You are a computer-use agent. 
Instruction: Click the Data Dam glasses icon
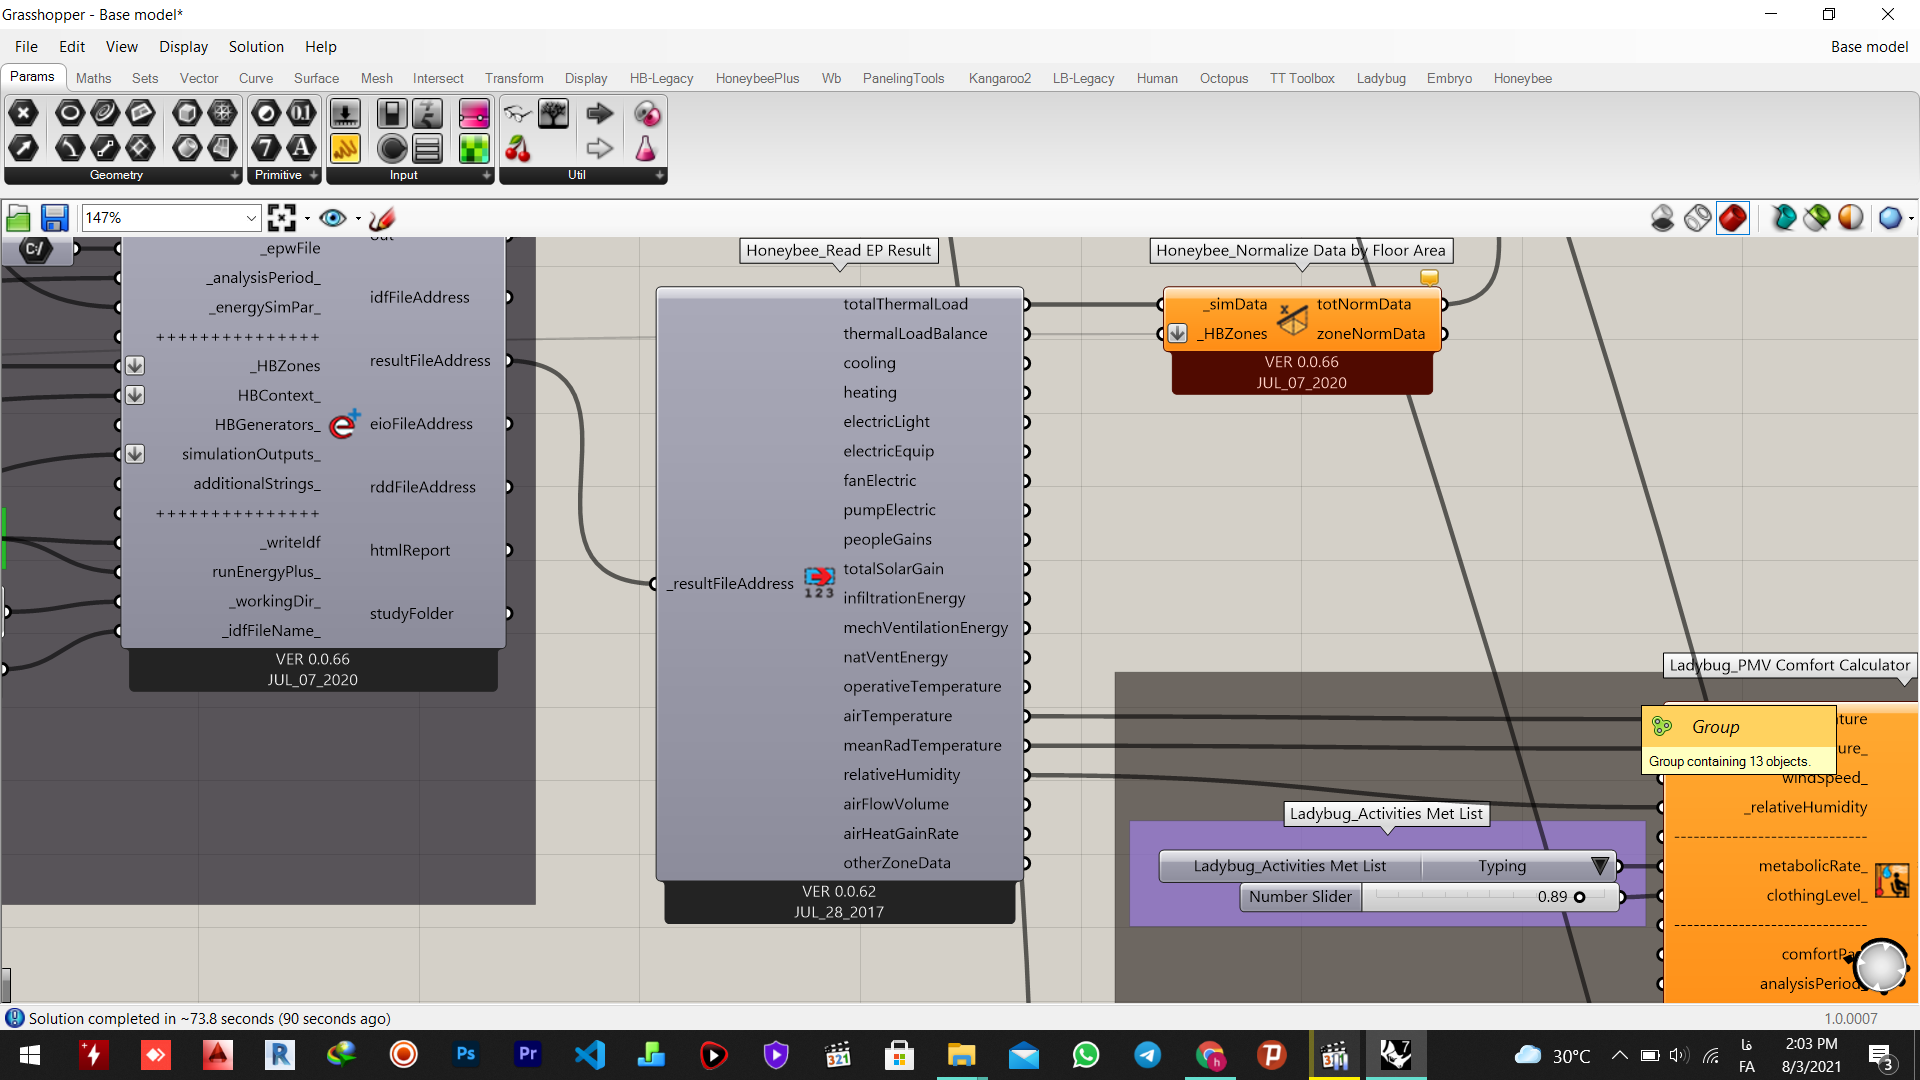tap(518, 113)
